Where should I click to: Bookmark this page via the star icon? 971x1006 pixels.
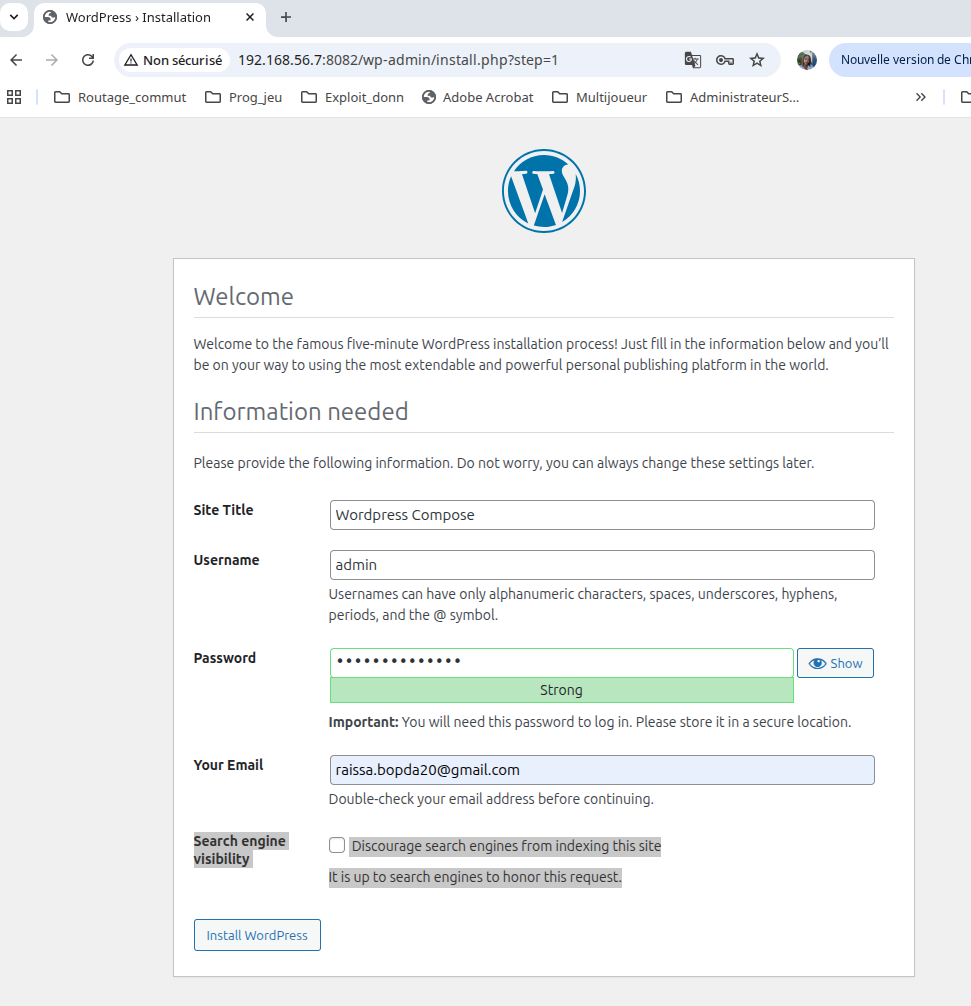[757, 60]
